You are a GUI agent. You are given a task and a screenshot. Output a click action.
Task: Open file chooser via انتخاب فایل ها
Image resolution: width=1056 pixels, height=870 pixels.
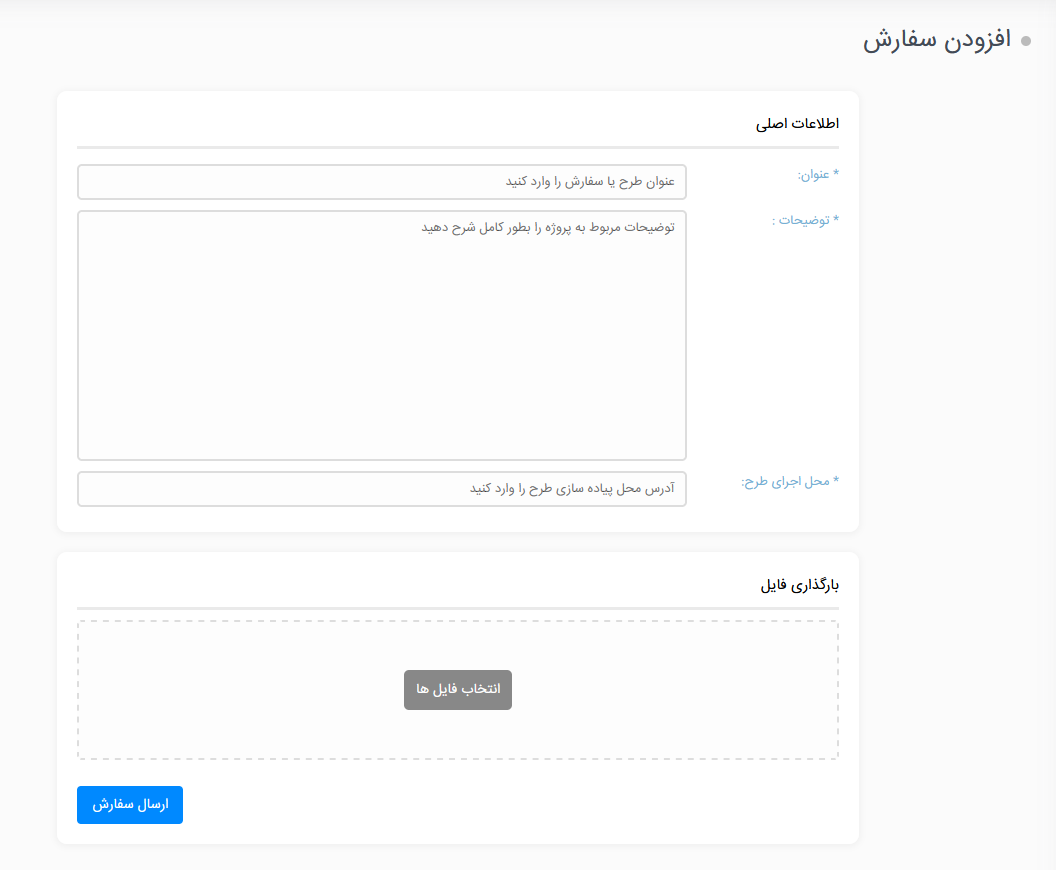click(x=458, y=690)
